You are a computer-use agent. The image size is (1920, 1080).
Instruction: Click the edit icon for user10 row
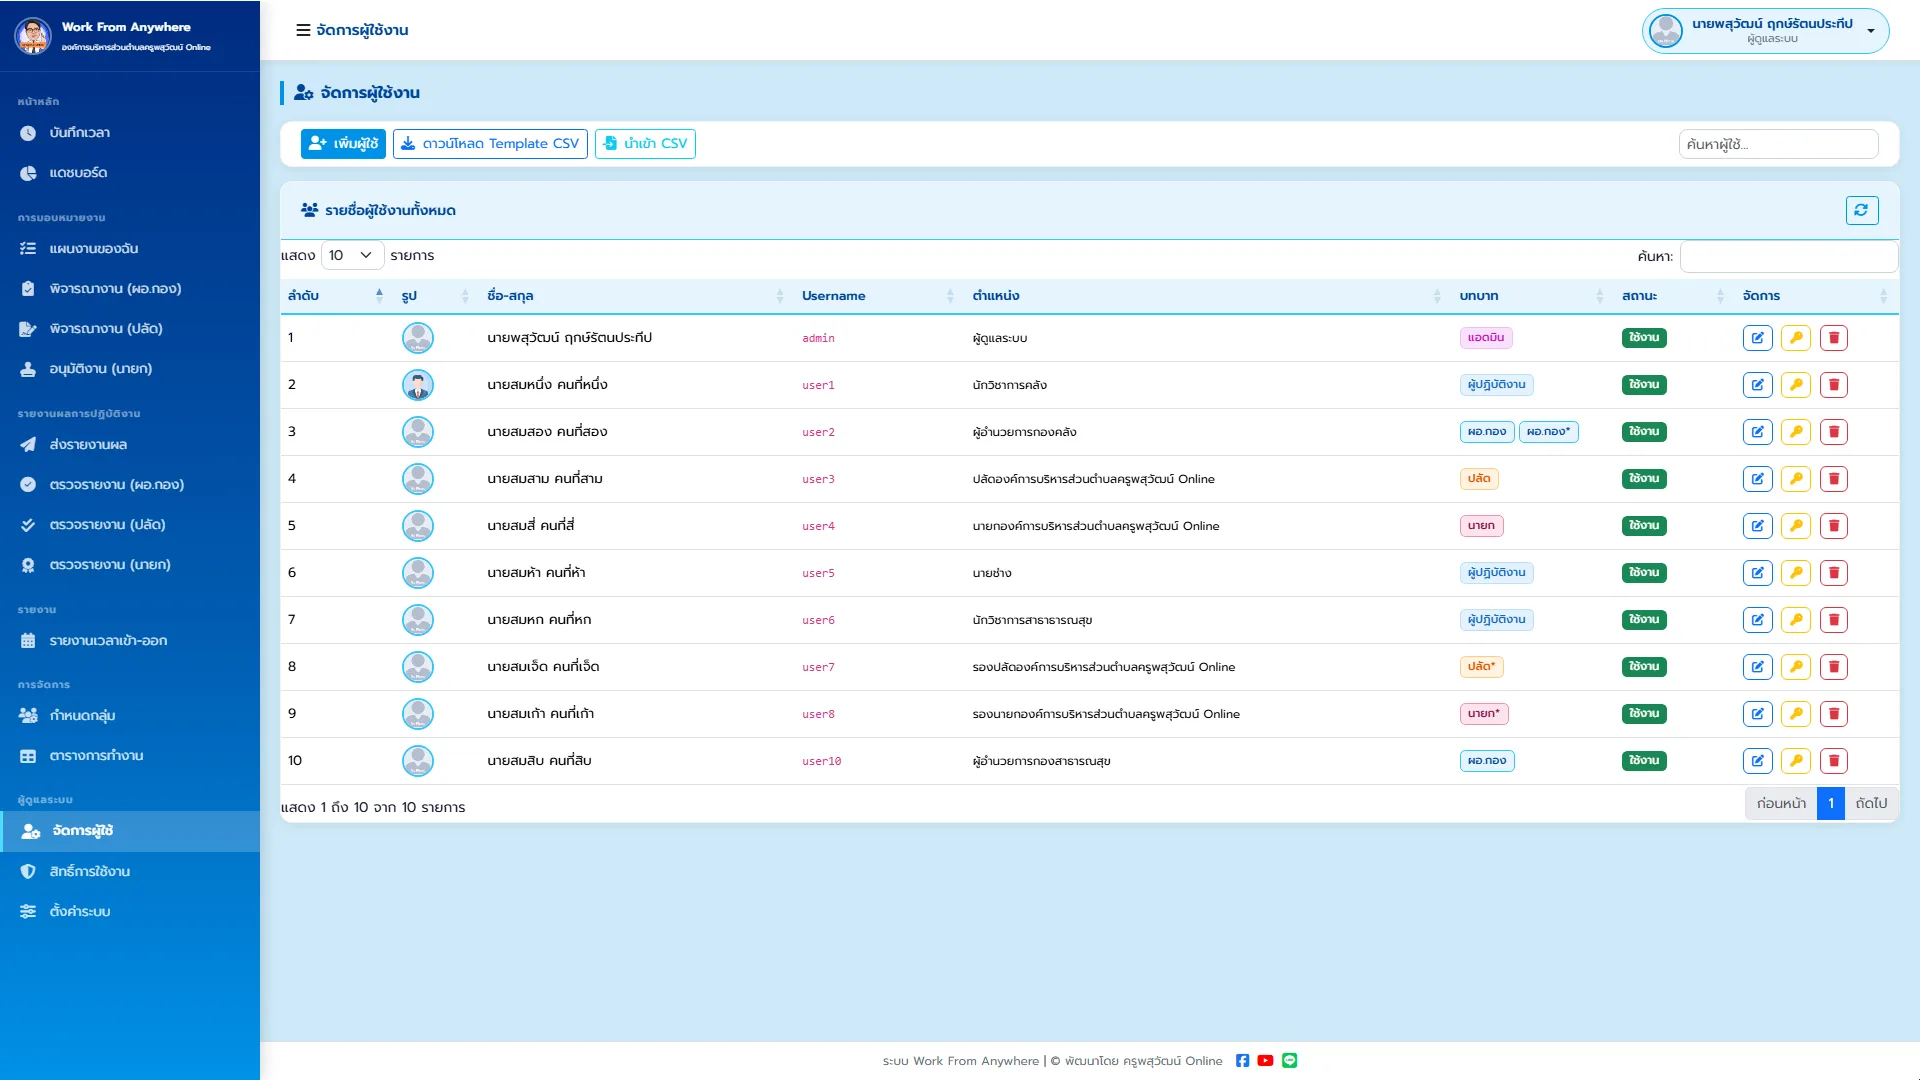(x=1757, y=761)
